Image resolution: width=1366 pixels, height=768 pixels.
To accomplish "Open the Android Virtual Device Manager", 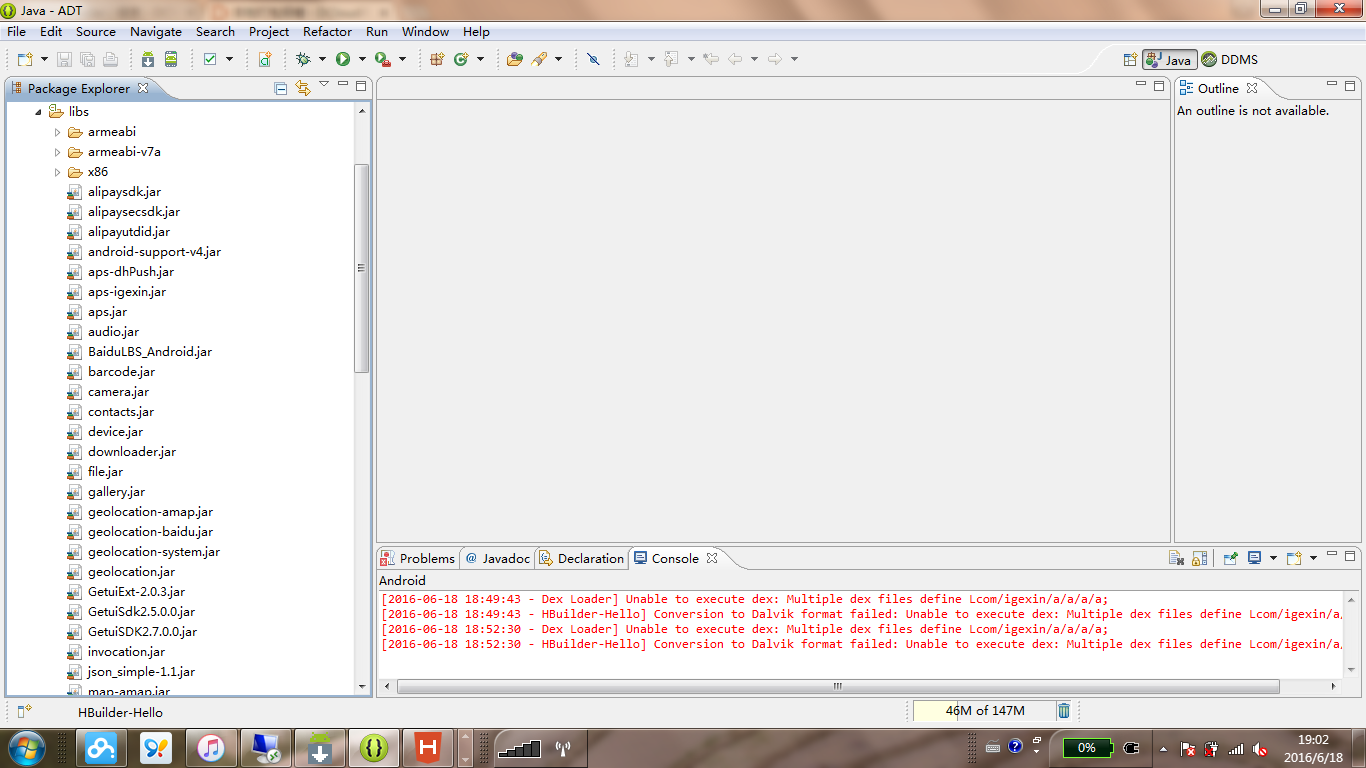I will (x=171, y=59).
